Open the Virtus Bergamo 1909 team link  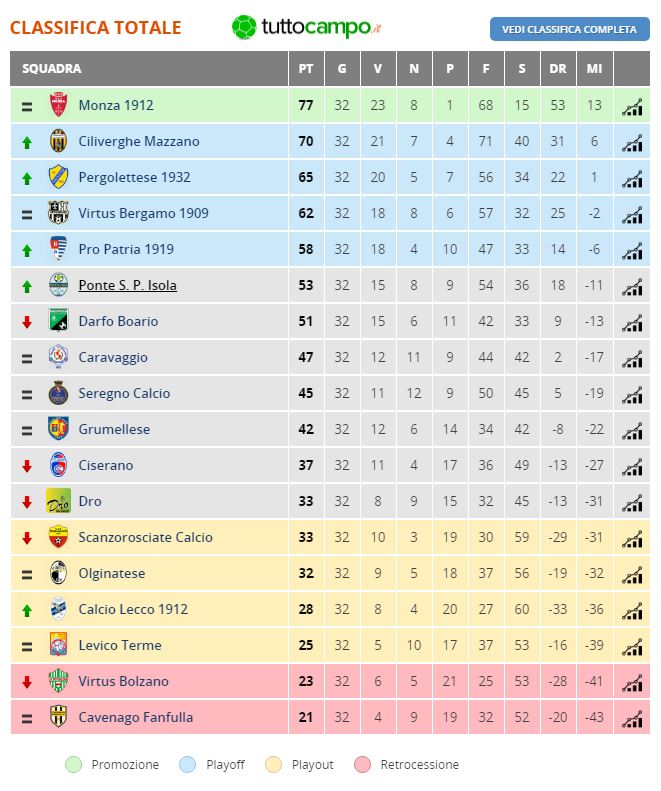[143, 213]
